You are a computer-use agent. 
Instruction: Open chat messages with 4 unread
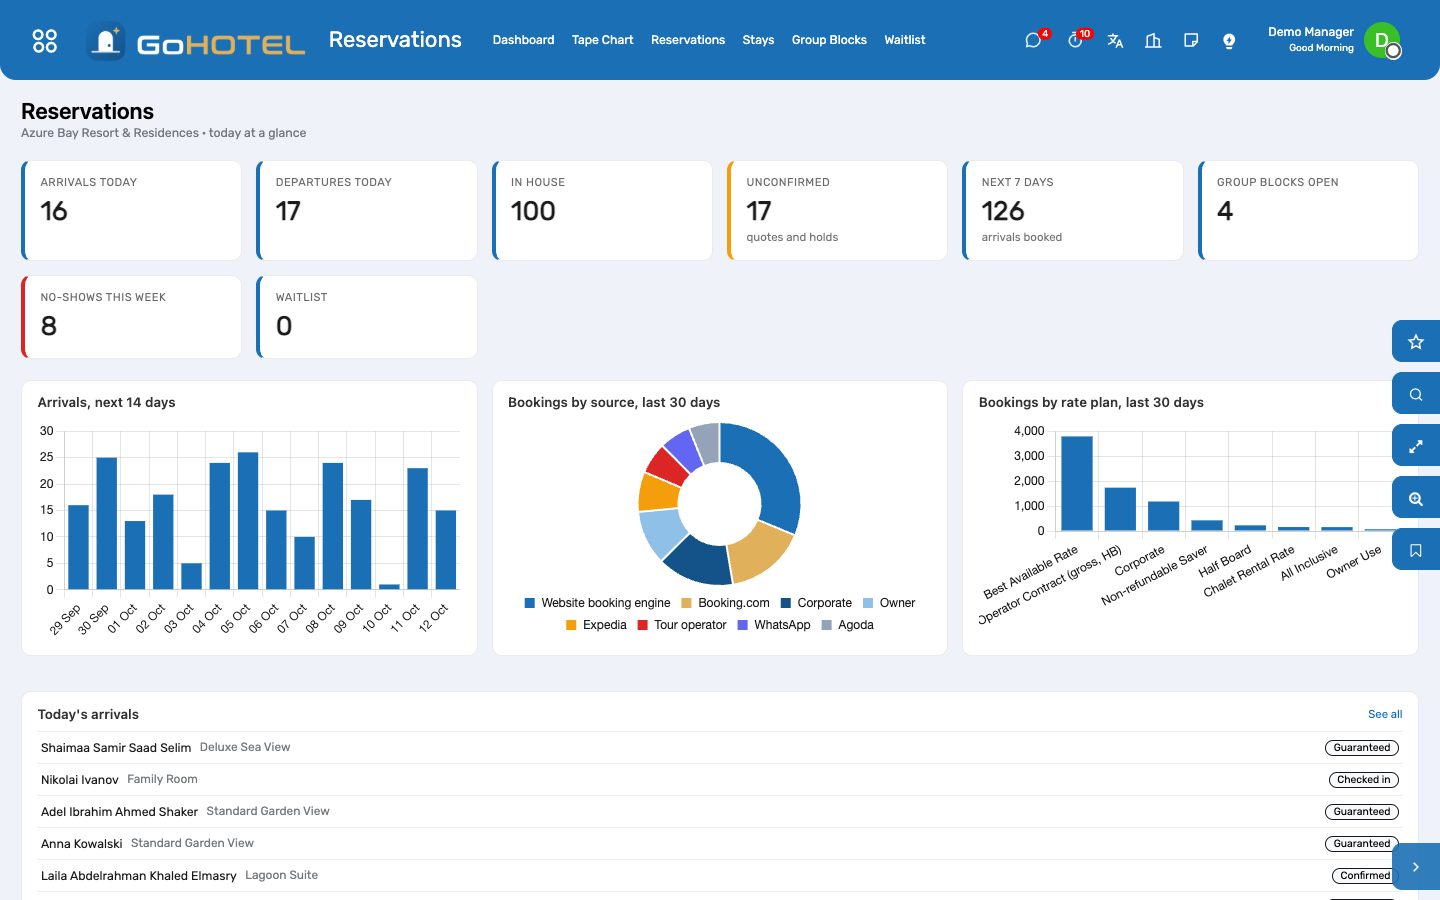click(x=1033, y=40)
